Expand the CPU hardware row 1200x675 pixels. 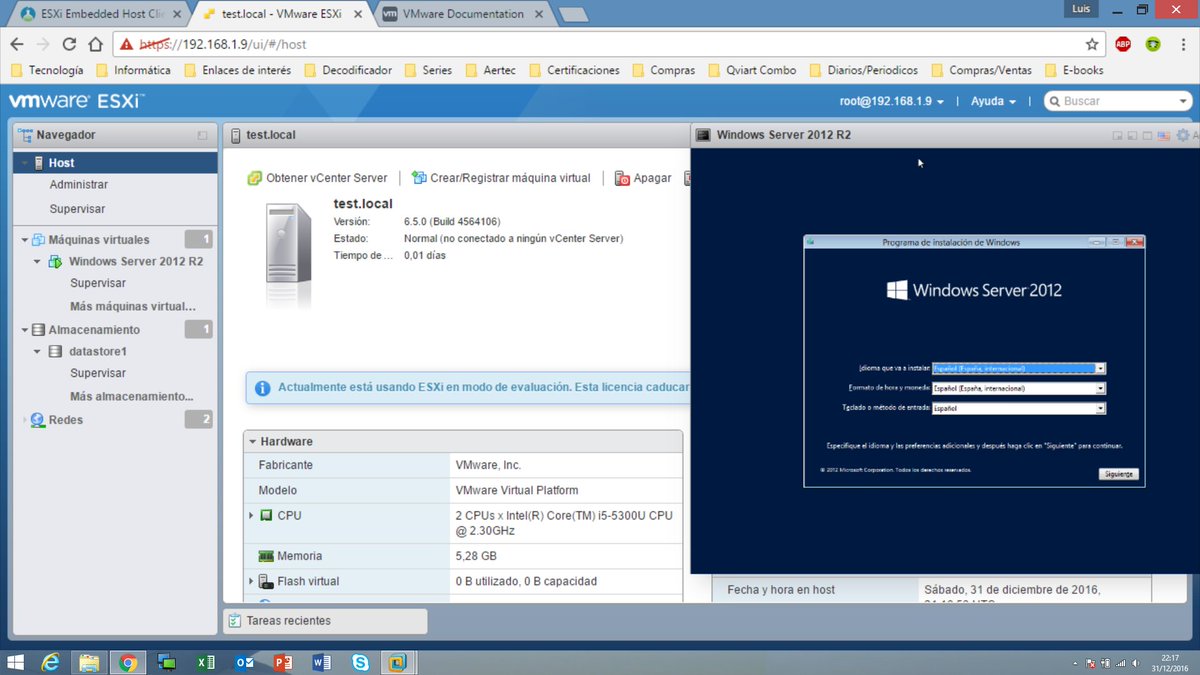(251, 515)
